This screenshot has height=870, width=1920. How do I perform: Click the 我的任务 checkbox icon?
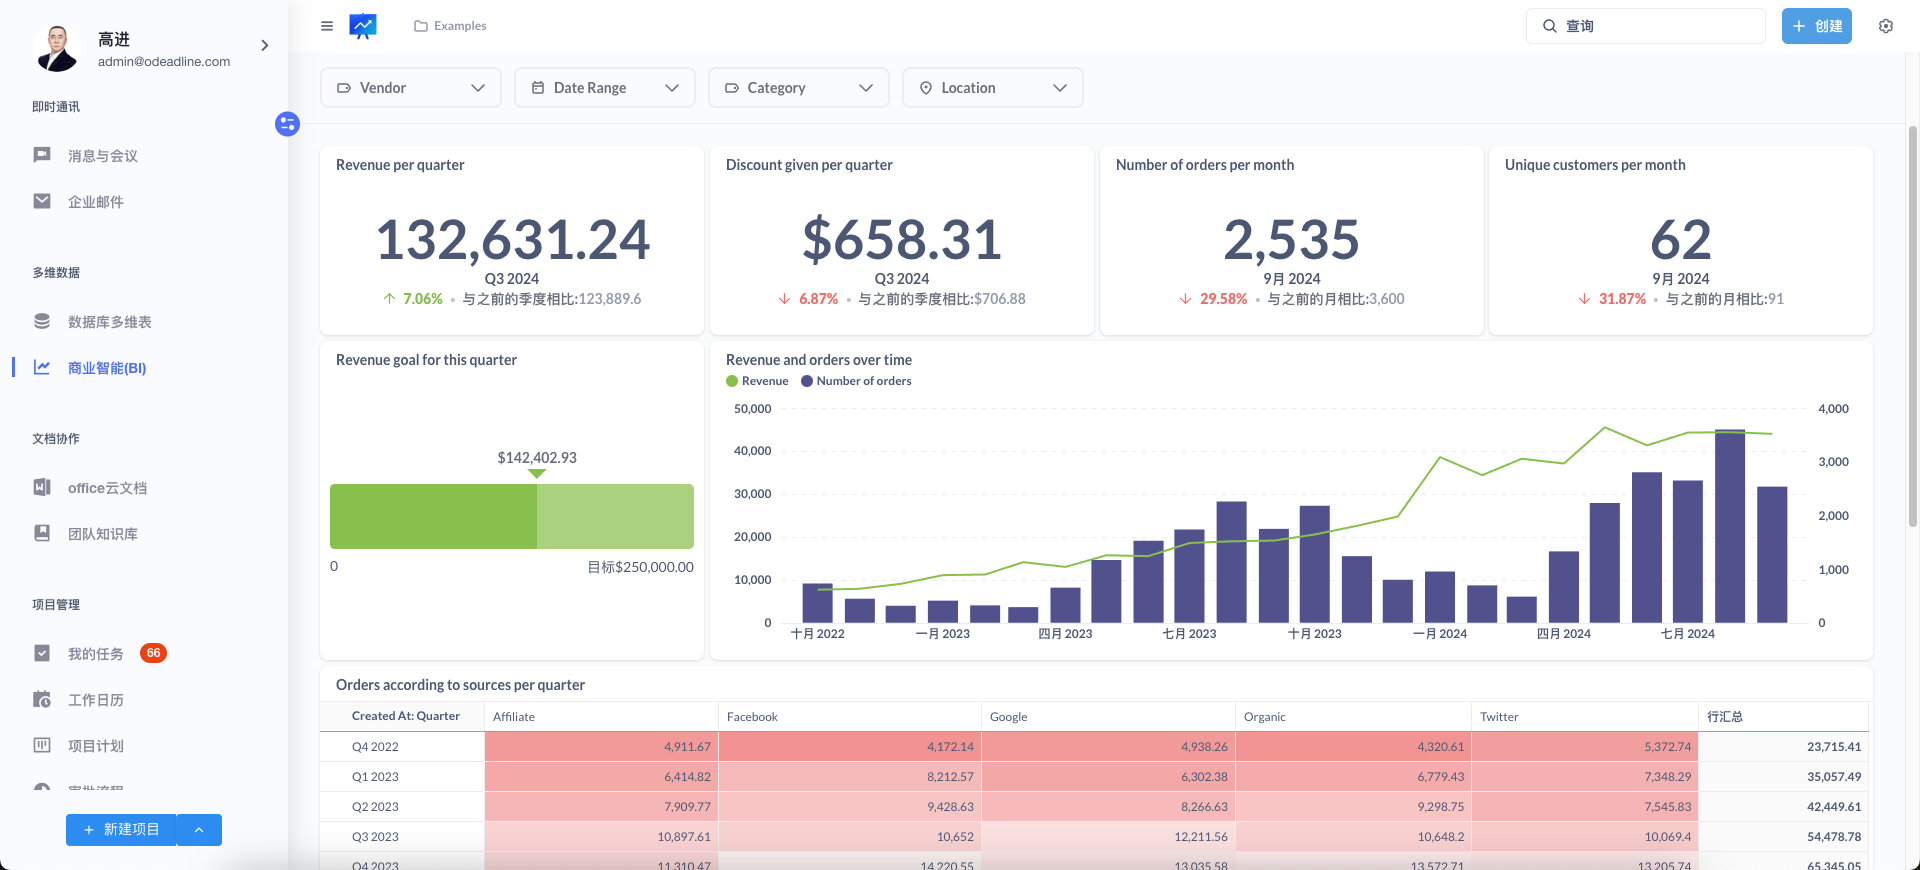coord(42,653)
